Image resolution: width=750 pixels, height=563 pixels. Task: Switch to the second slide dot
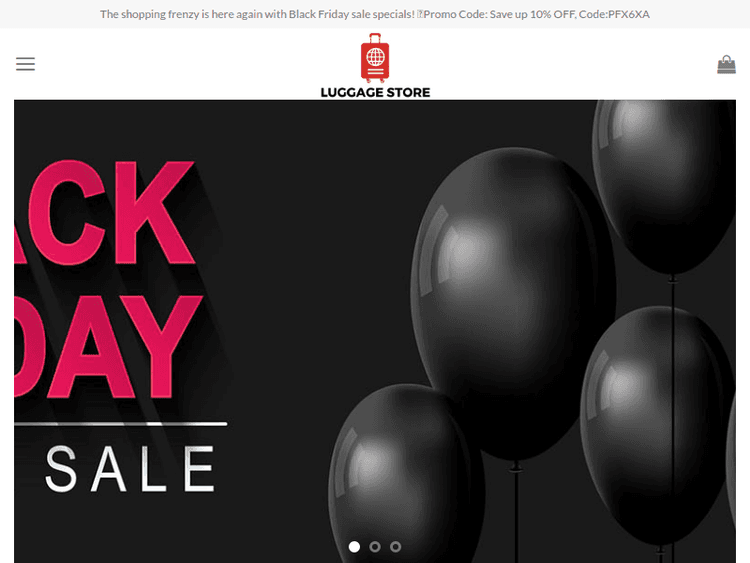pyautogui.click(x=375, y=546)
